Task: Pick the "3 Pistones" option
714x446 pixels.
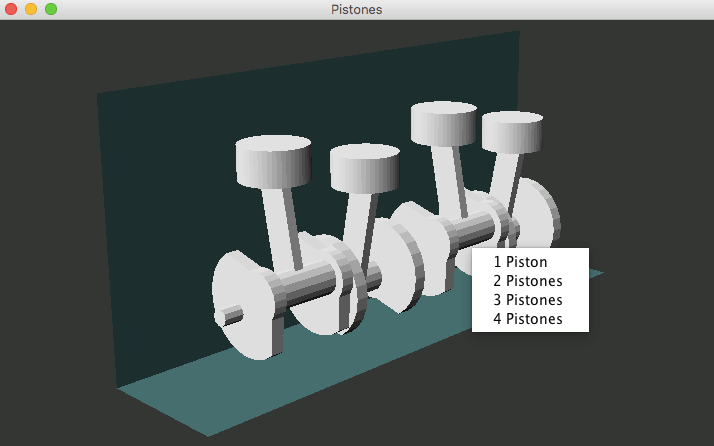Action: click(530, 300)
